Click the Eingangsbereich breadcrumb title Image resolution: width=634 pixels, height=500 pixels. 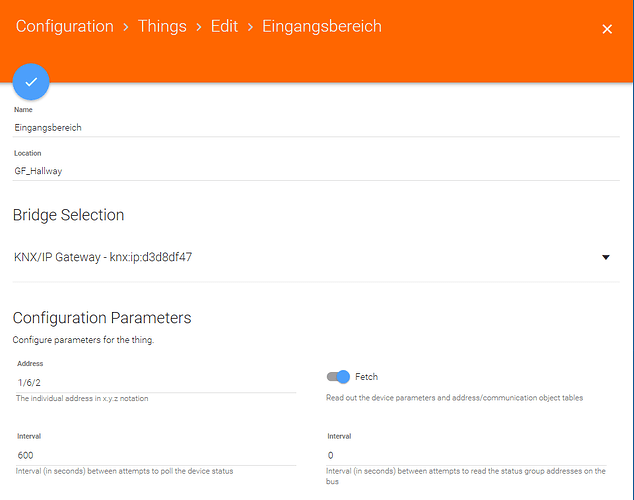[322, 26]
